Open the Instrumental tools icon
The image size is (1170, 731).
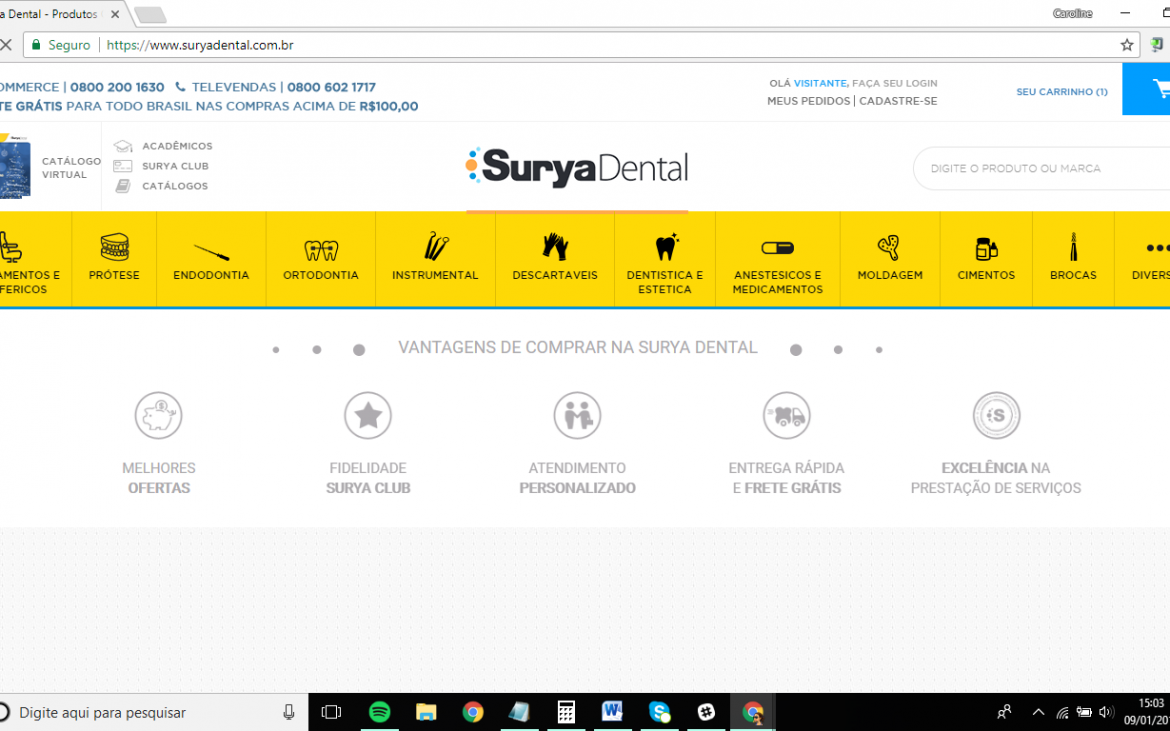click(x=436, y=247)
